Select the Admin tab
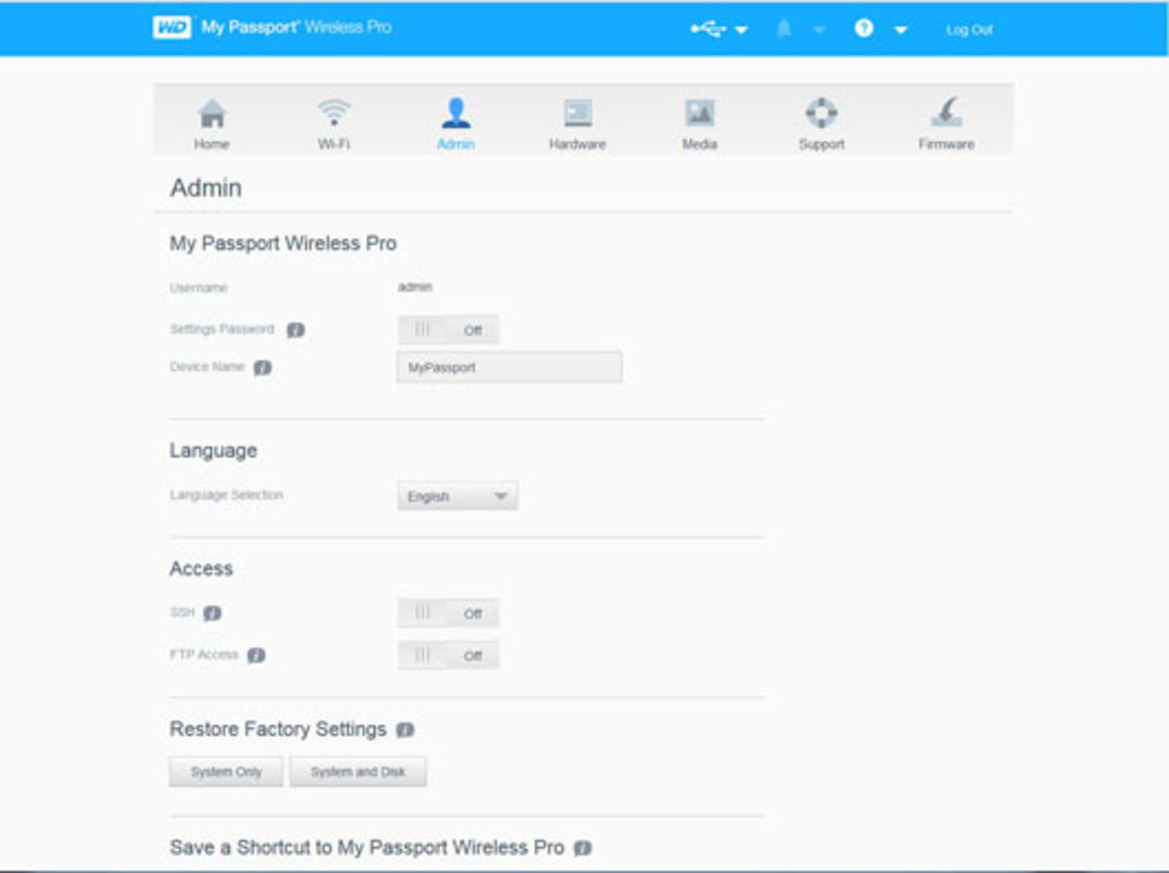Image resolution: width=1169 pixels, height=873 pixels. 456,124
